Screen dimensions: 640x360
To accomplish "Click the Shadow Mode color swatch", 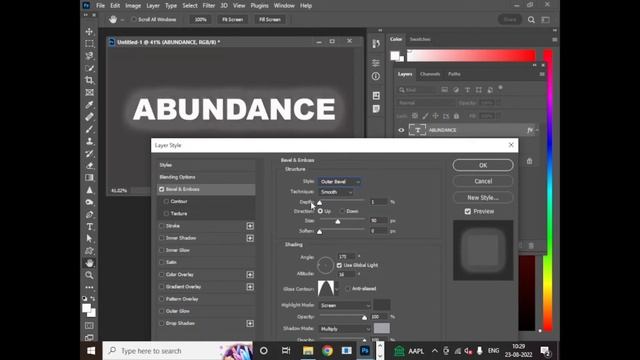I will (382, 328).
